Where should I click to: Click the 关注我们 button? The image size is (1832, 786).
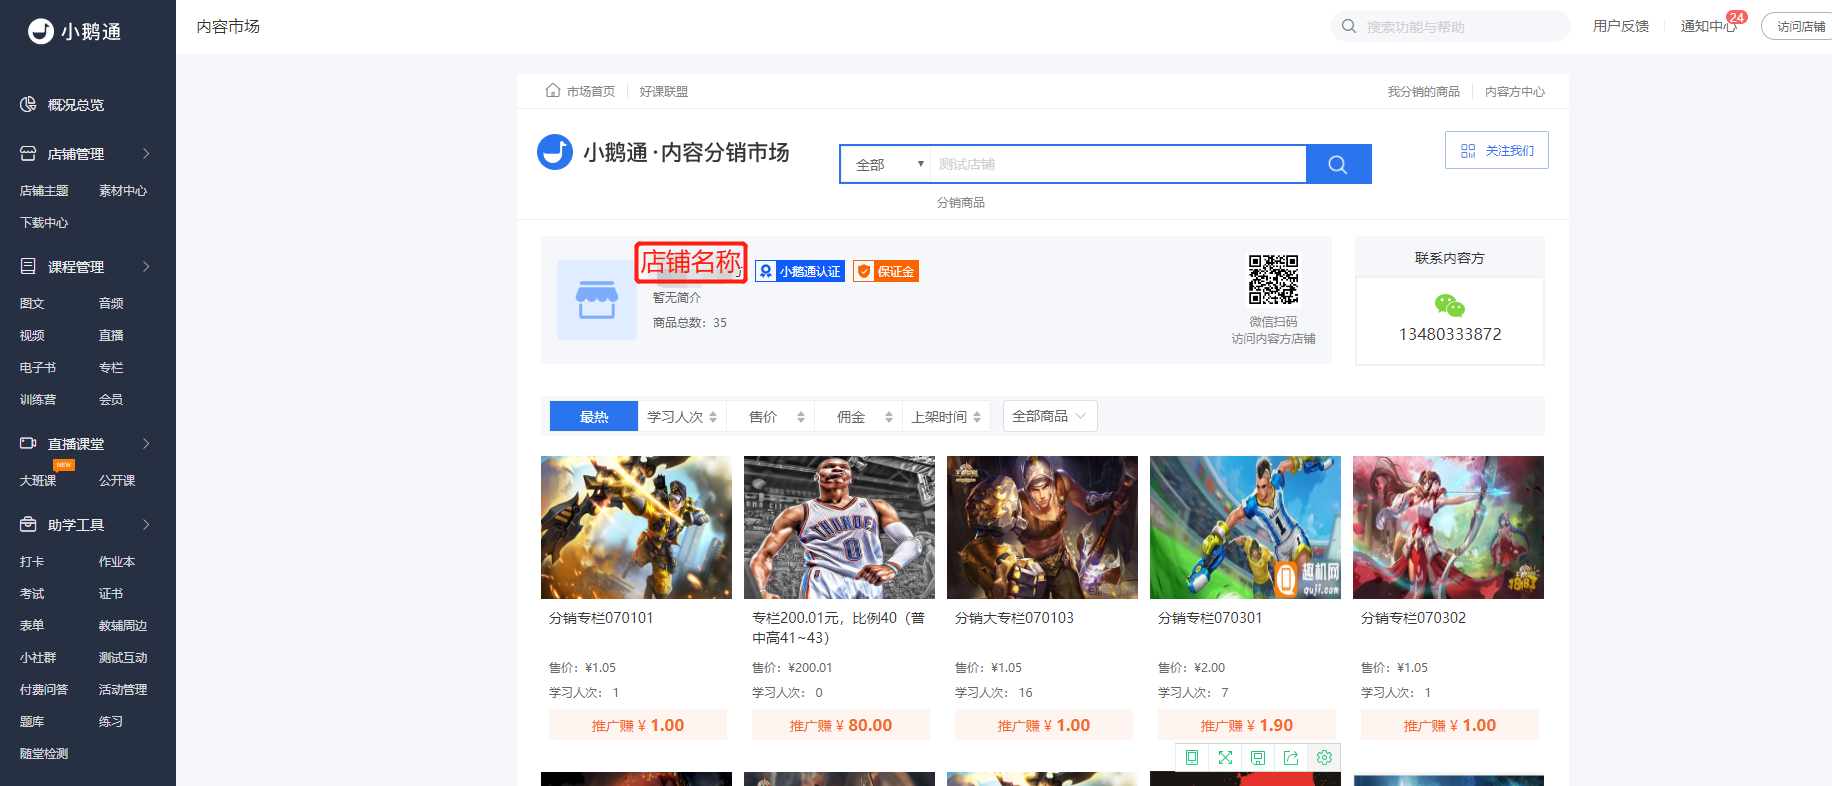(x=1497, y=150)
